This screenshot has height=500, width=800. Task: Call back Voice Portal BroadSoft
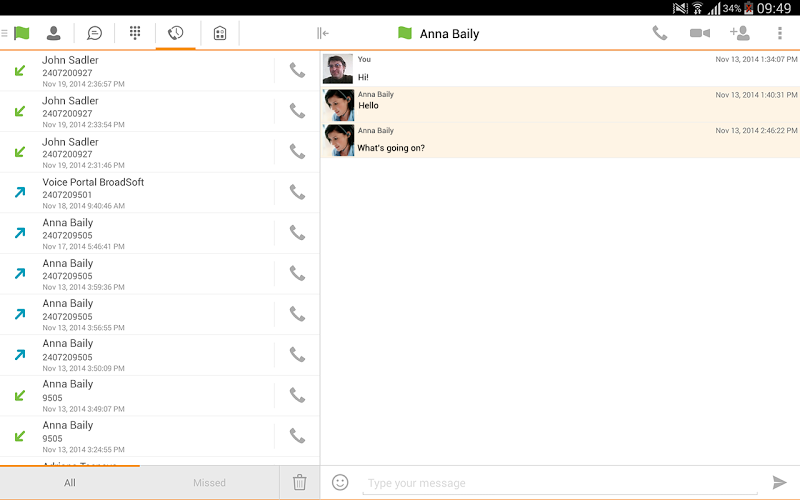[x=297, y=192]
